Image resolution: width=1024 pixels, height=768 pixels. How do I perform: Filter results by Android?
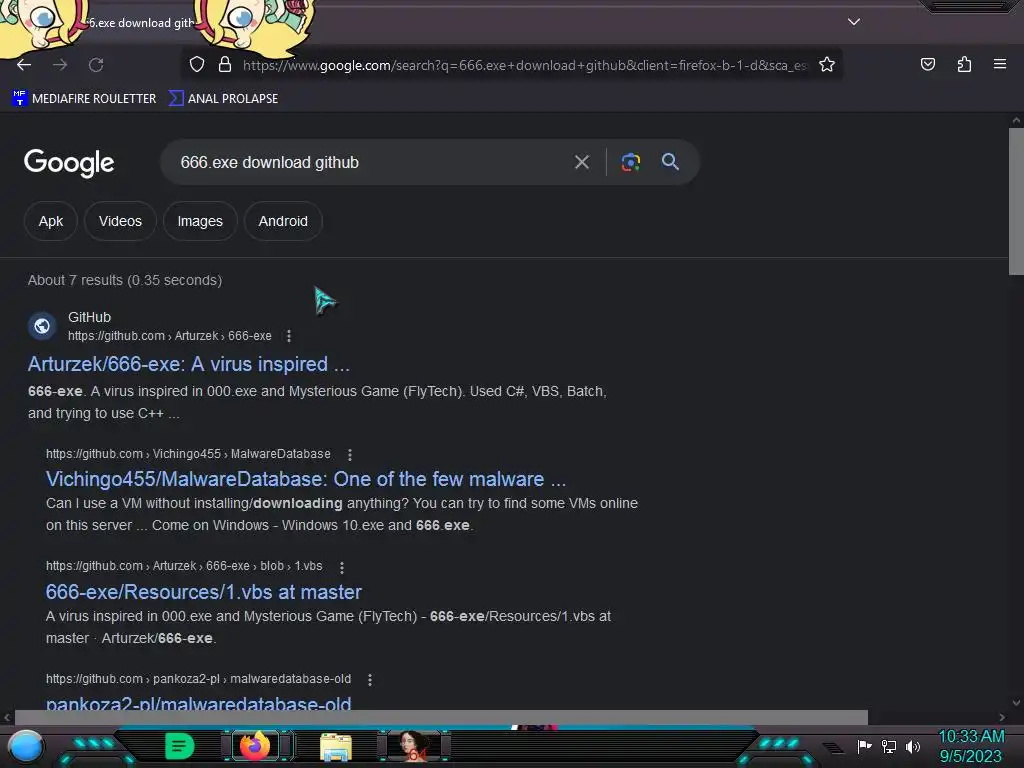click(283, 221)
